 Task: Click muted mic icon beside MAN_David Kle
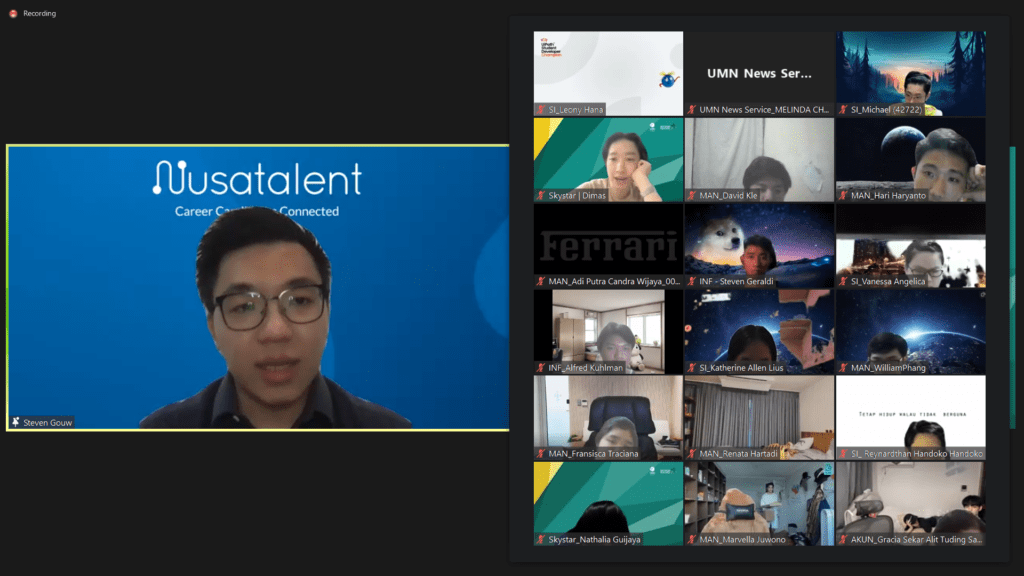tap(692, 195)
